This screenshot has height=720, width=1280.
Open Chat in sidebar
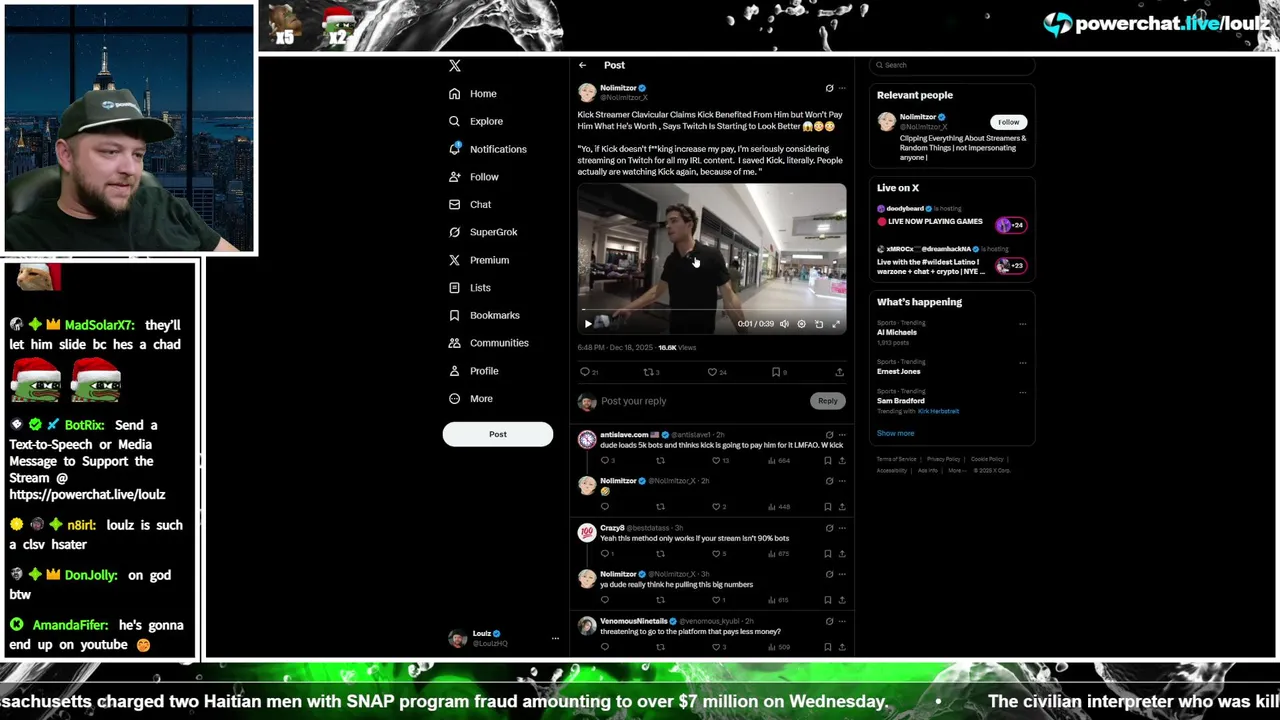click(470, 205)
